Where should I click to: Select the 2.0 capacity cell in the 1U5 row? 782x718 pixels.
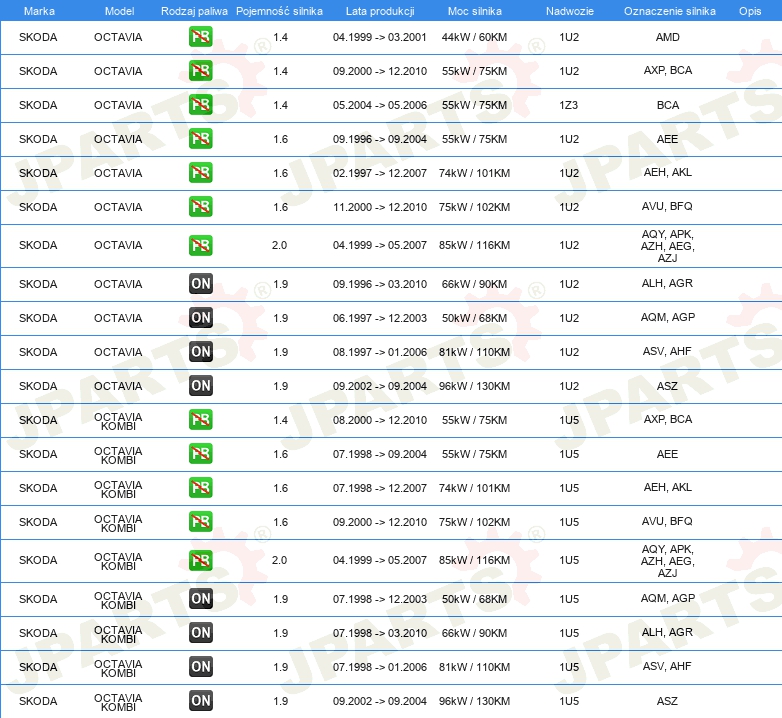click(x=279, y=560)
